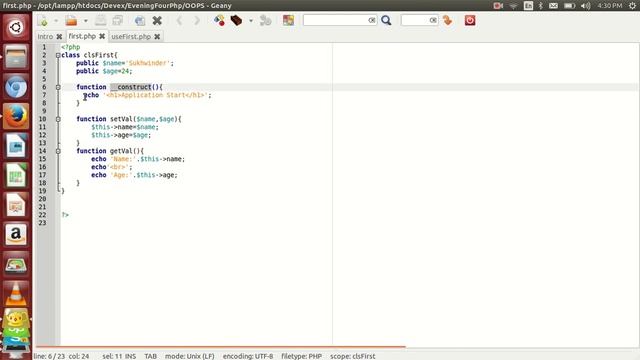This screenshot has height=360, width=640.
Task: Open the sound volume indicator in top panel
Action: click(x=585, y=6)
